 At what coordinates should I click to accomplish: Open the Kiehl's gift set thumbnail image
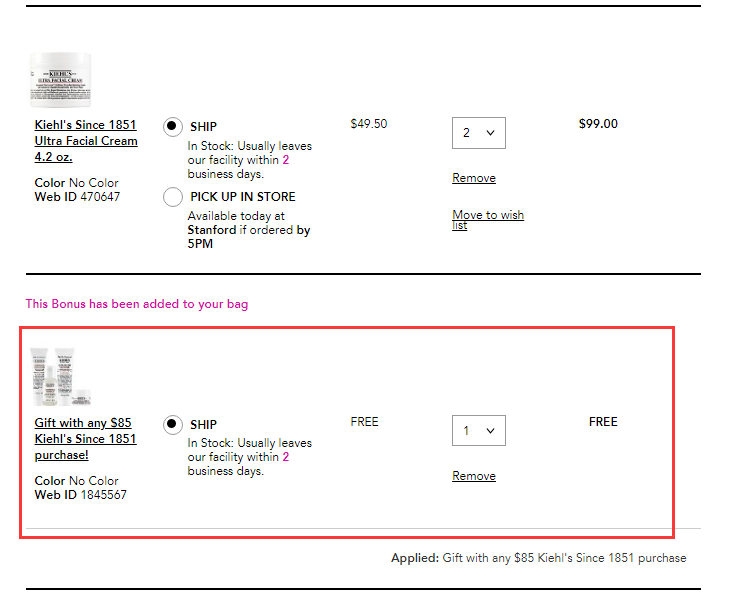[61, 377]
